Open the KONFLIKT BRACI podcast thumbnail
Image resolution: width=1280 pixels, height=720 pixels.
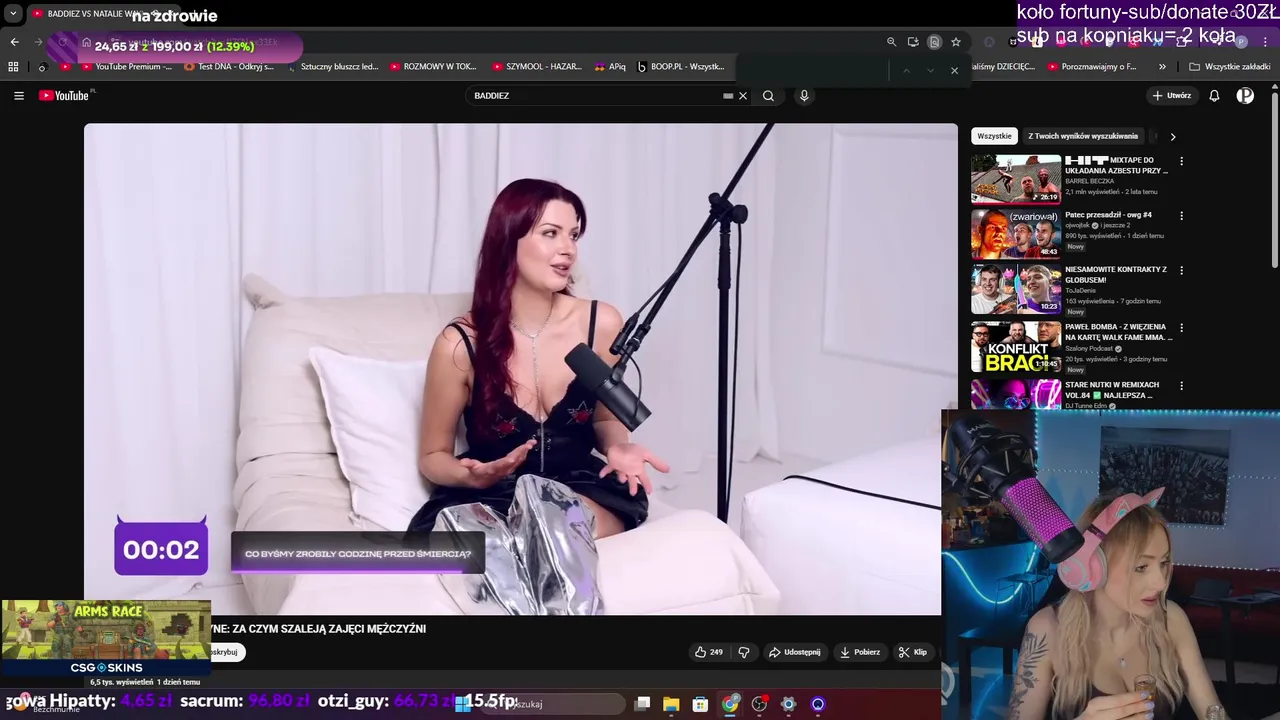[x=1016, y=346]
